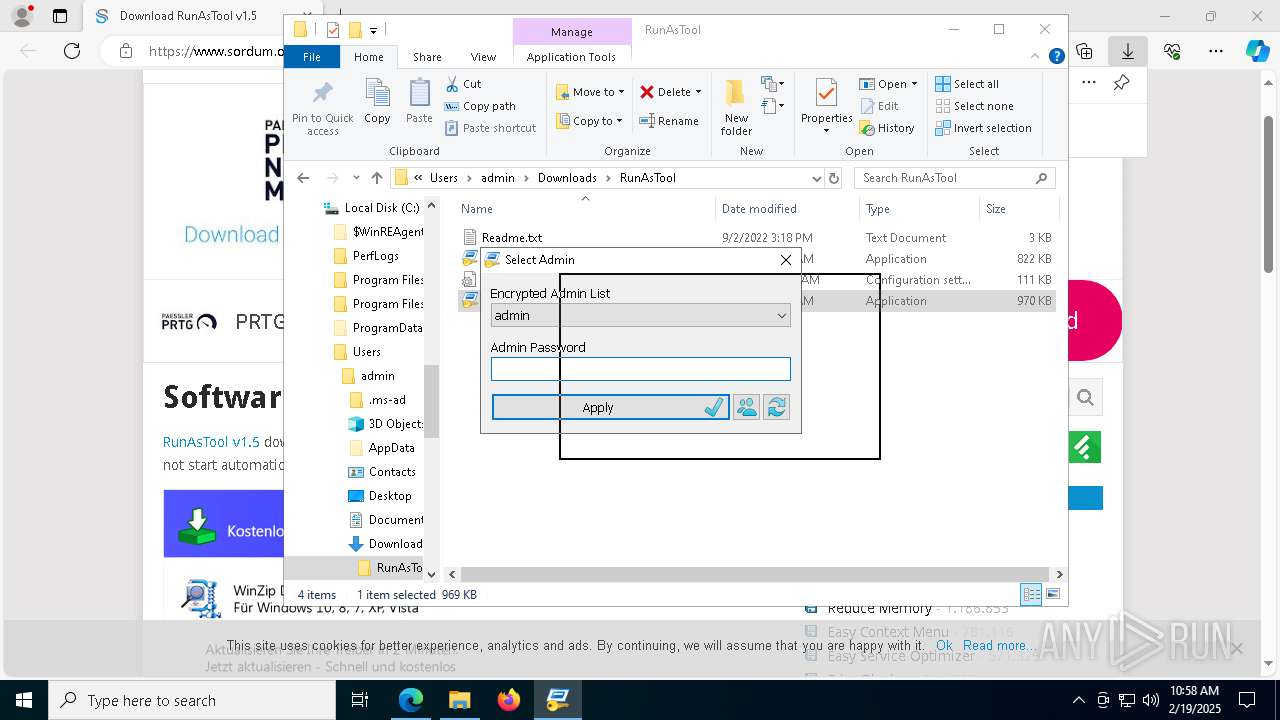Image resolution: width=1280 pixels, height=720 pixels.
Task: Focus the Admin Password field
Action: [x=640, y=369]
